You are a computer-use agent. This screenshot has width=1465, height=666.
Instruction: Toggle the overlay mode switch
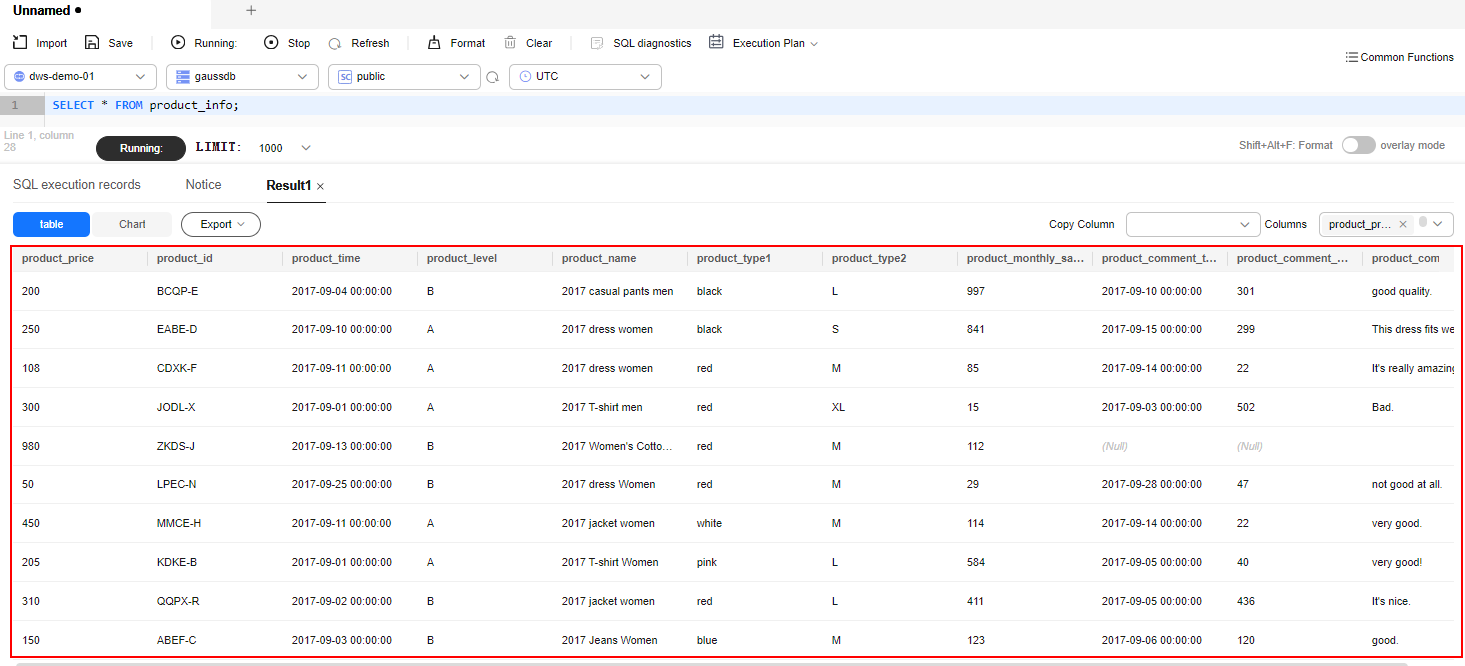(1358, 145)
